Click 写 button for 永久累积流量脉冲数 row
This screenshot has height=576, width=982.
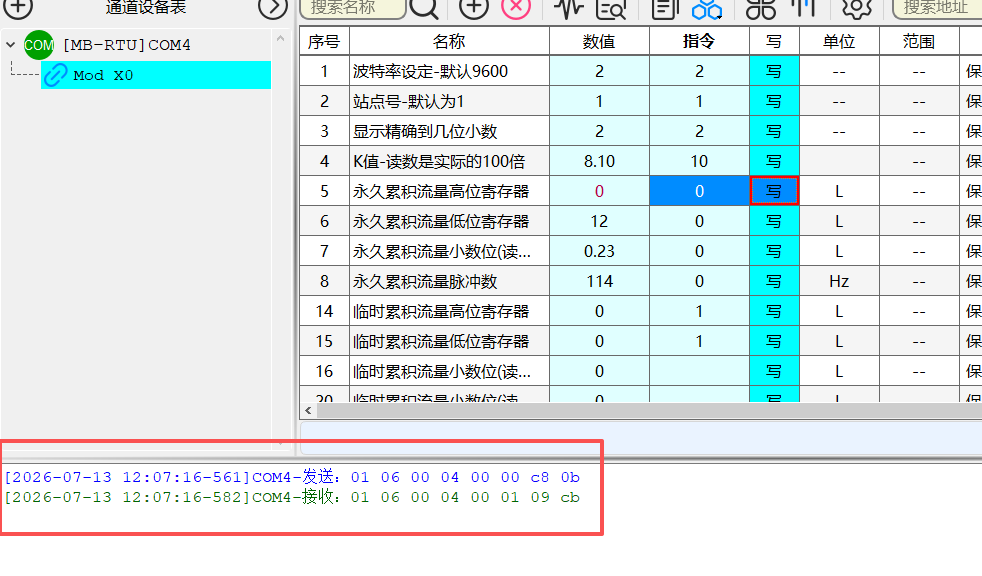(x=774, y=281)
